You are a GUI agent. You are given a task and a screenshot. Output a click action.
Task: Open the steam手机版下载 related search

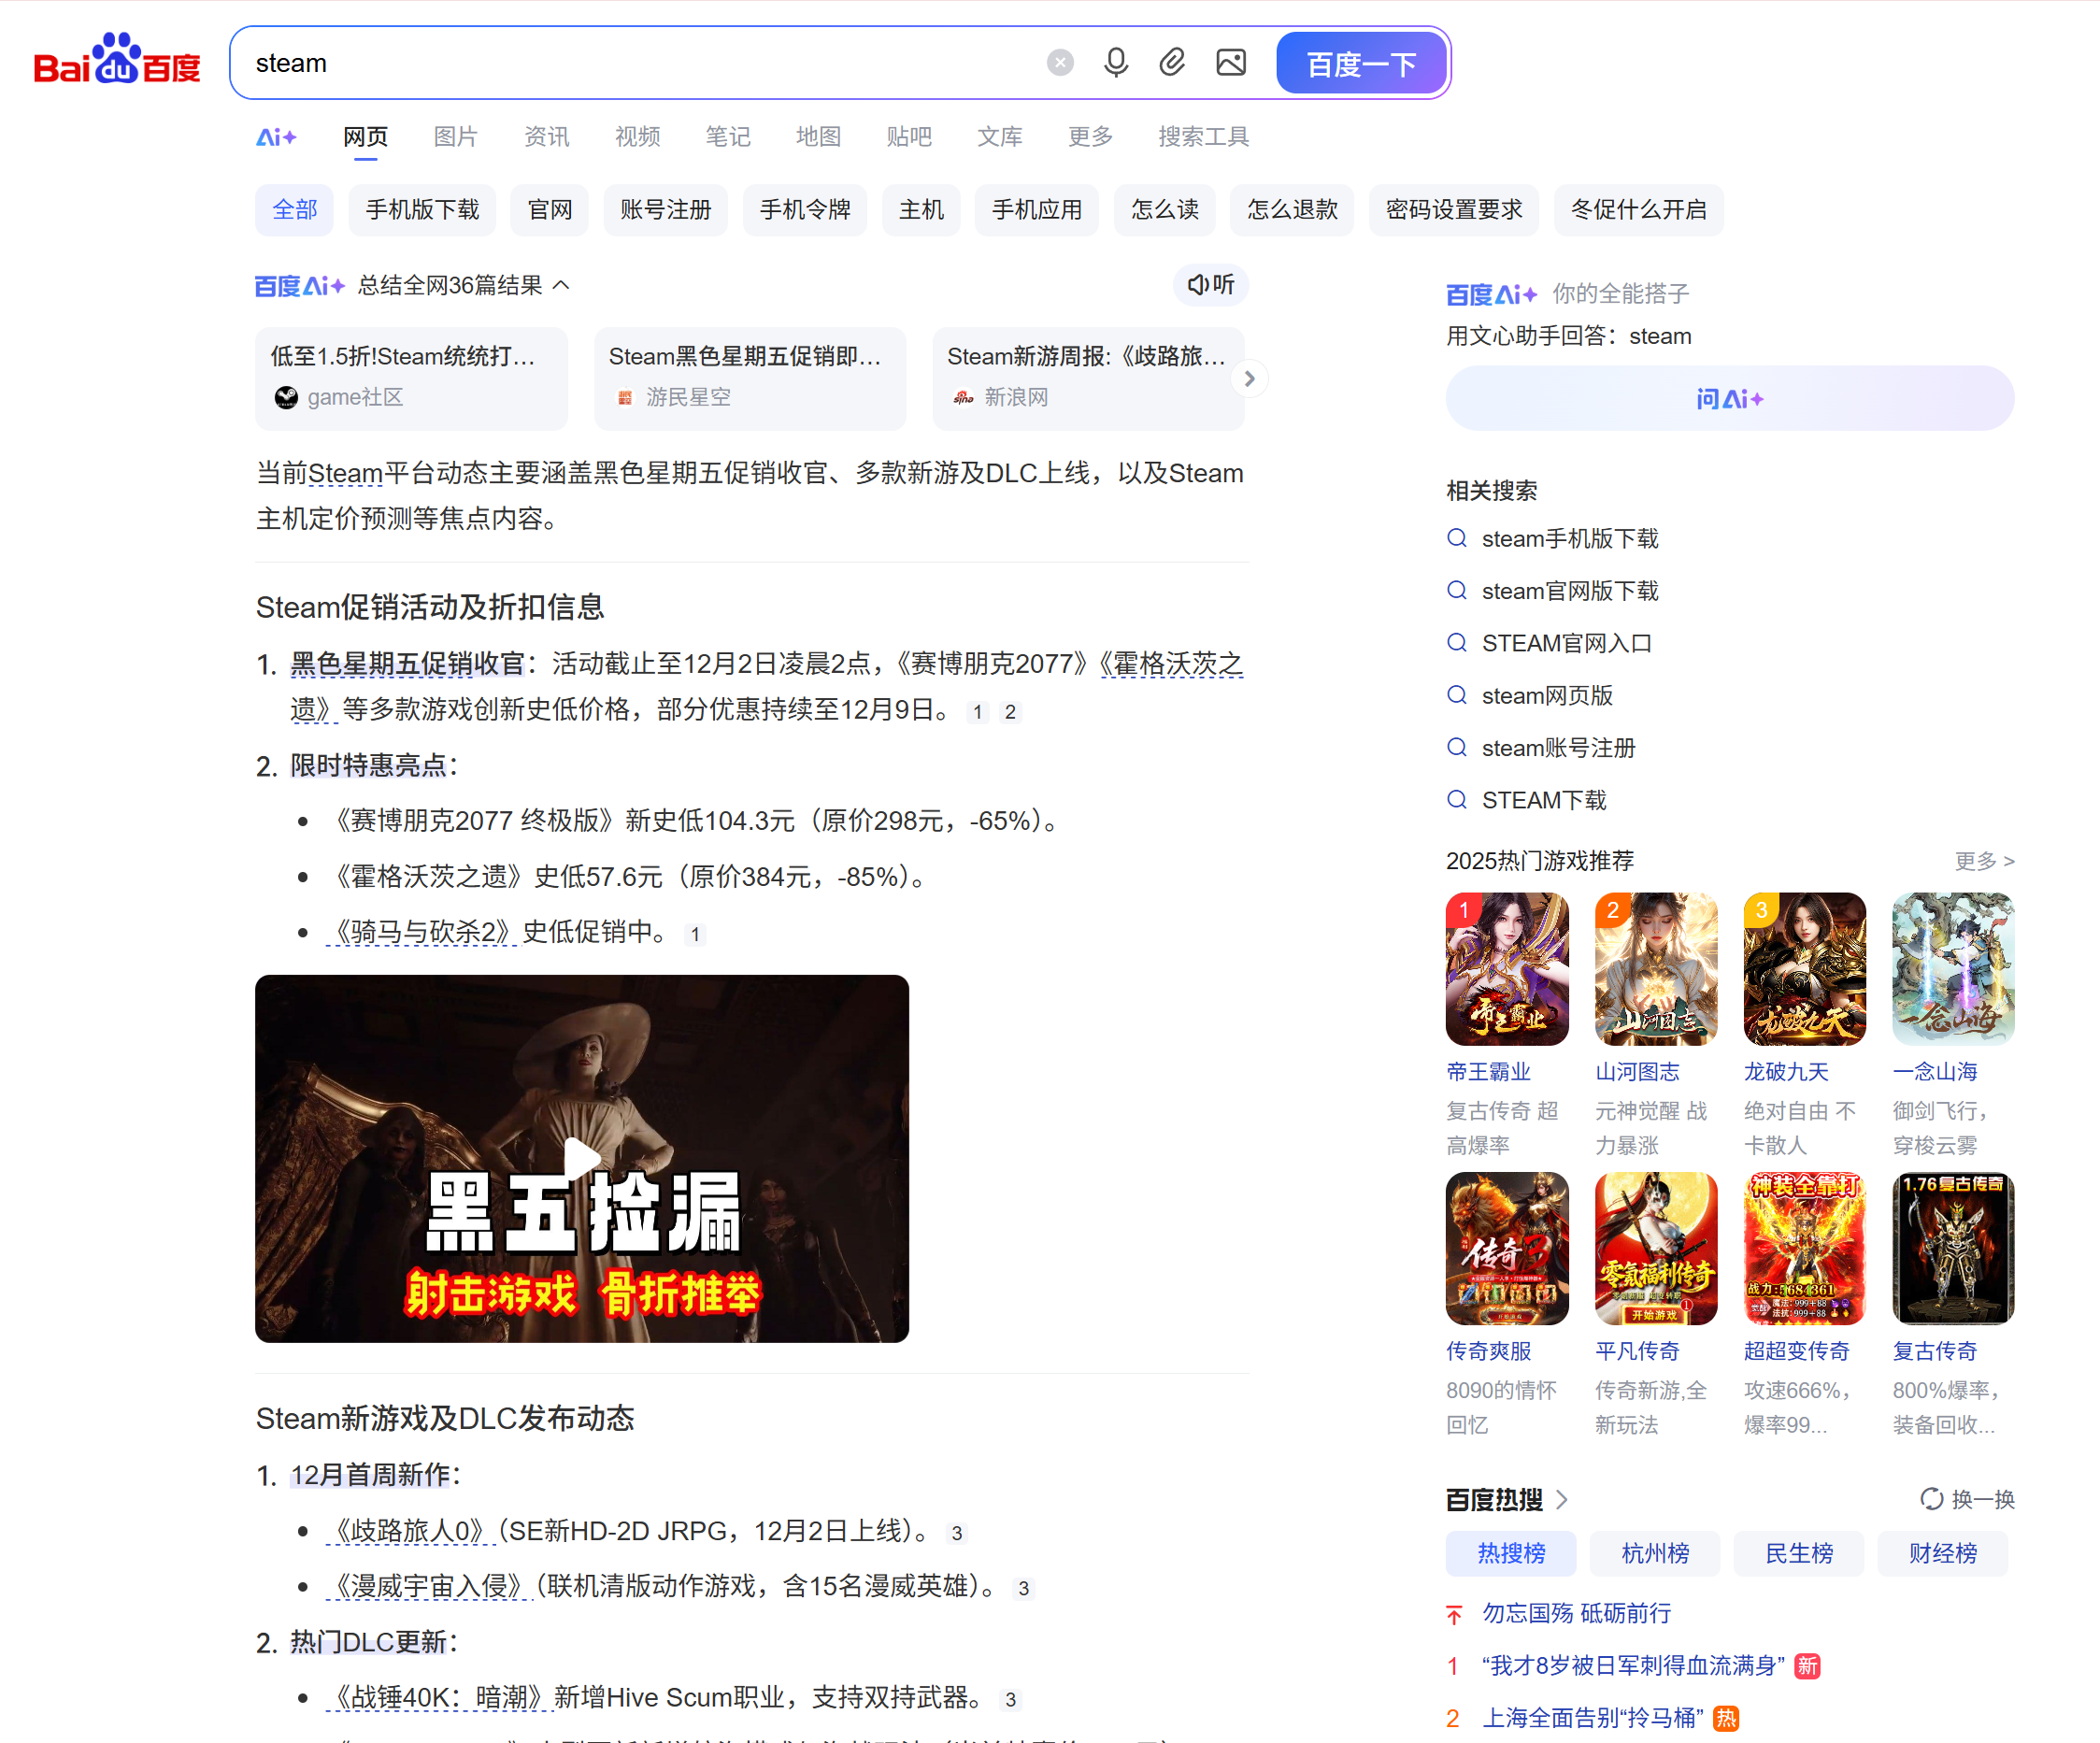(x=1569, y=538)
